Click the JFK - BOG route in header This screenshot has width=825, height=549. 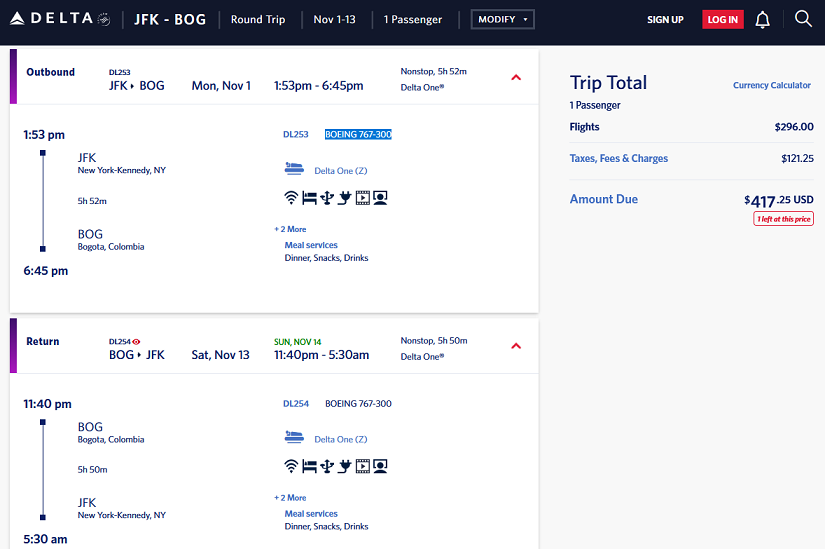pyautogui.click(x=170, y=19)
